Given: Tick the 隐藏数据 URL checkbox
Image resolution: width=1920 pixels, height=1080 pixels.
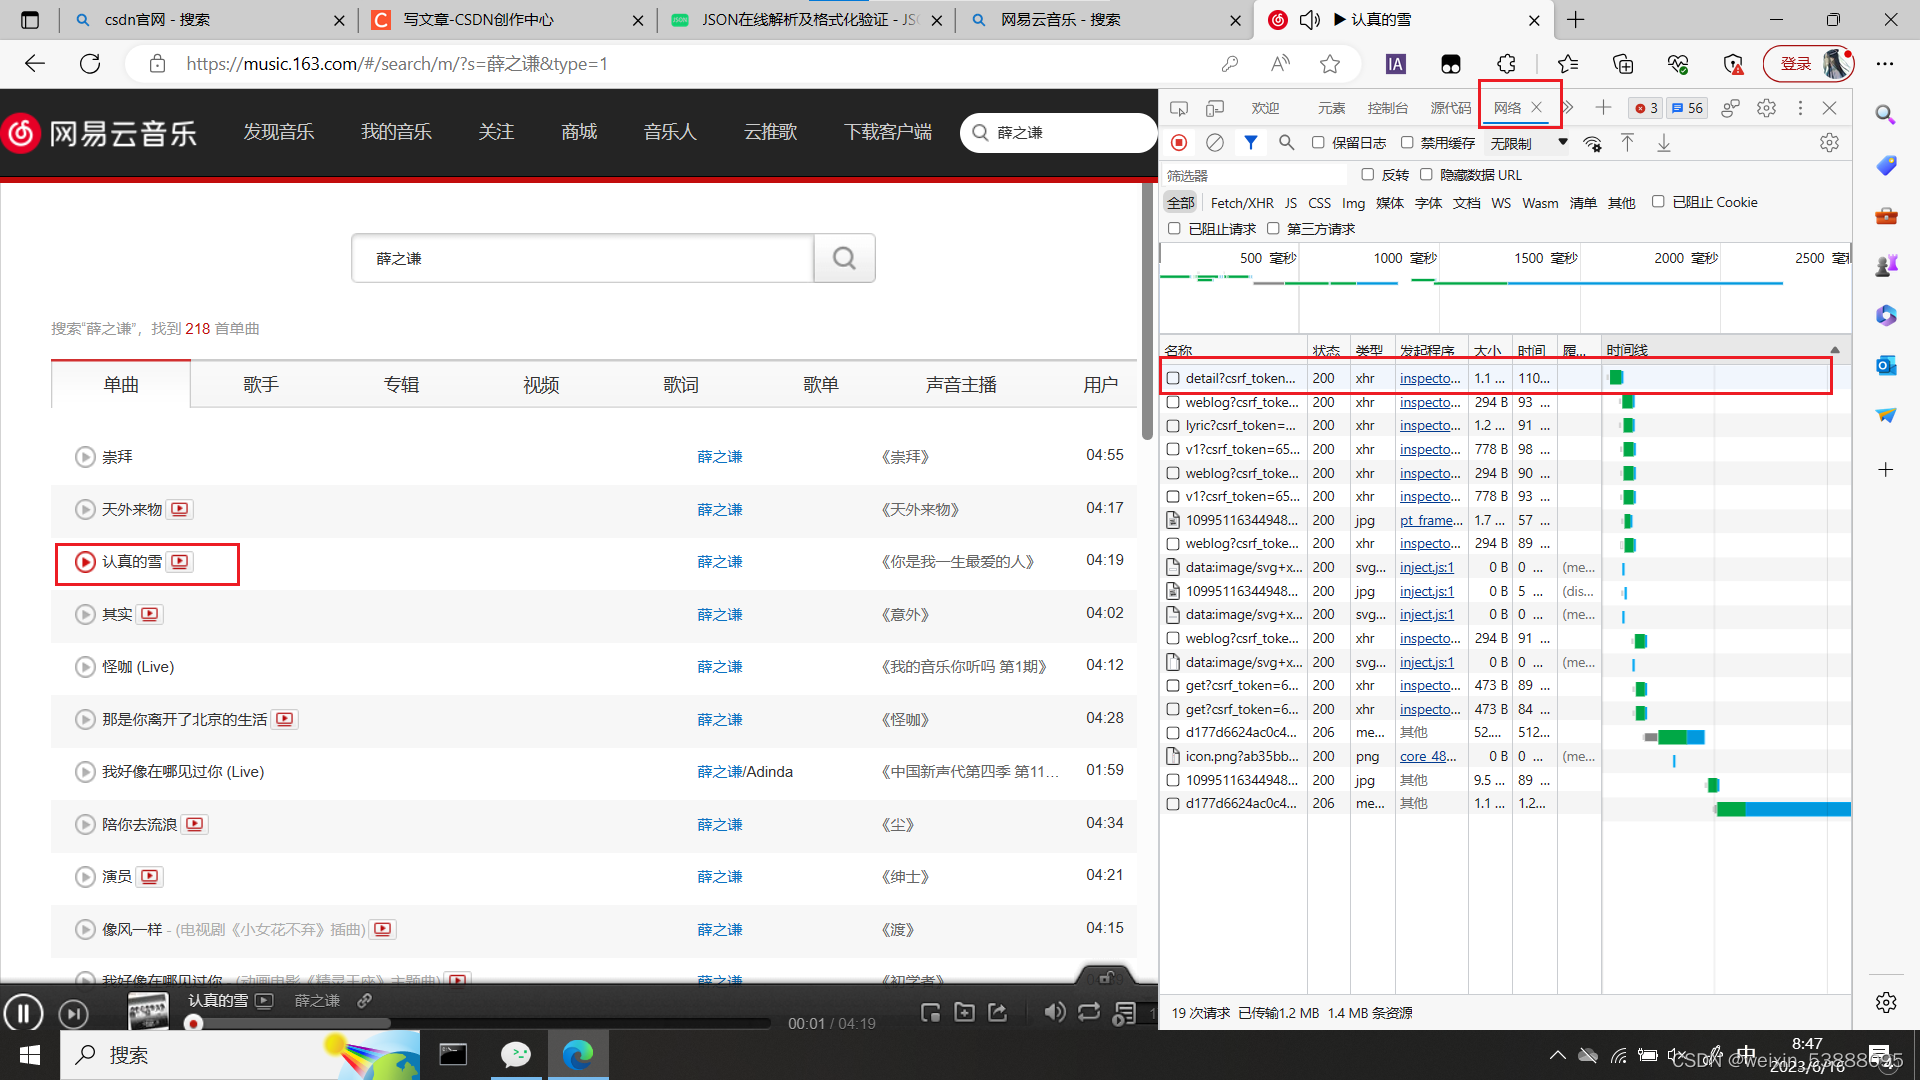Looking at the screenshot, I should [x=1426, y=175].
